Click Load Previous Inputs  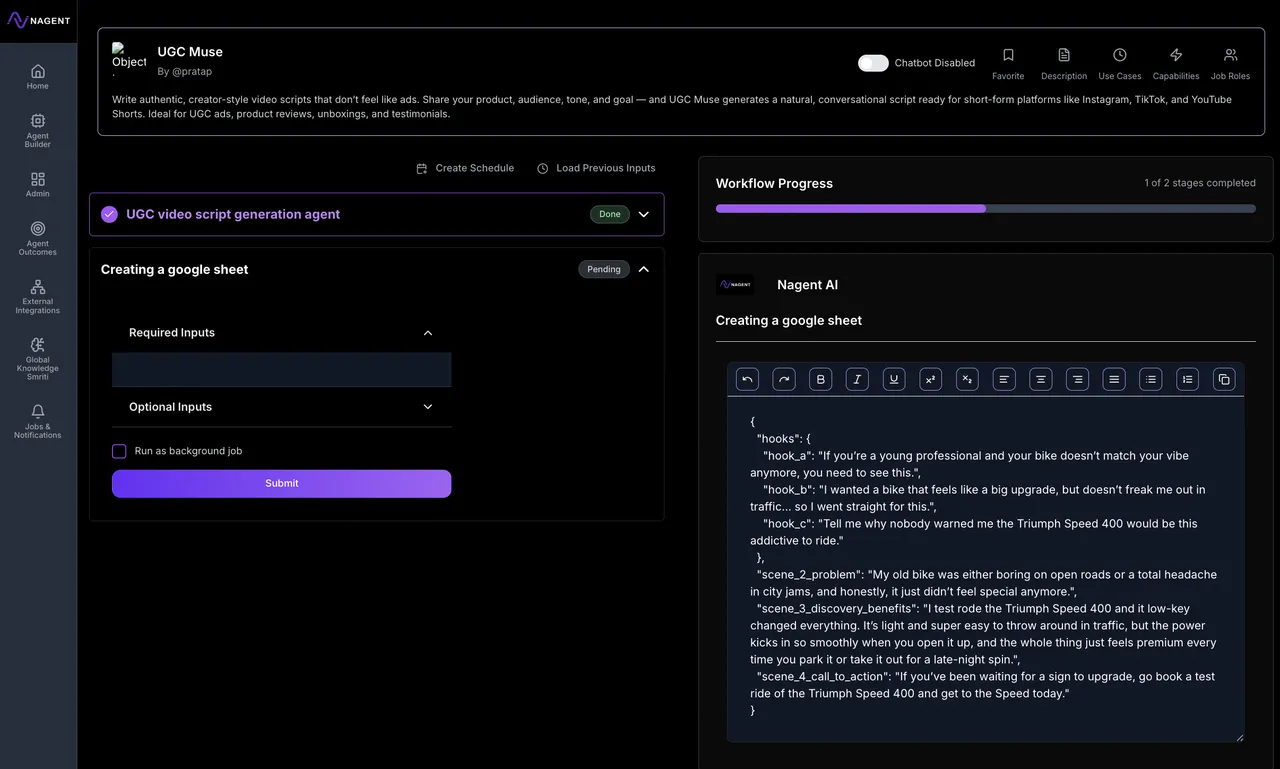(596, 168)
